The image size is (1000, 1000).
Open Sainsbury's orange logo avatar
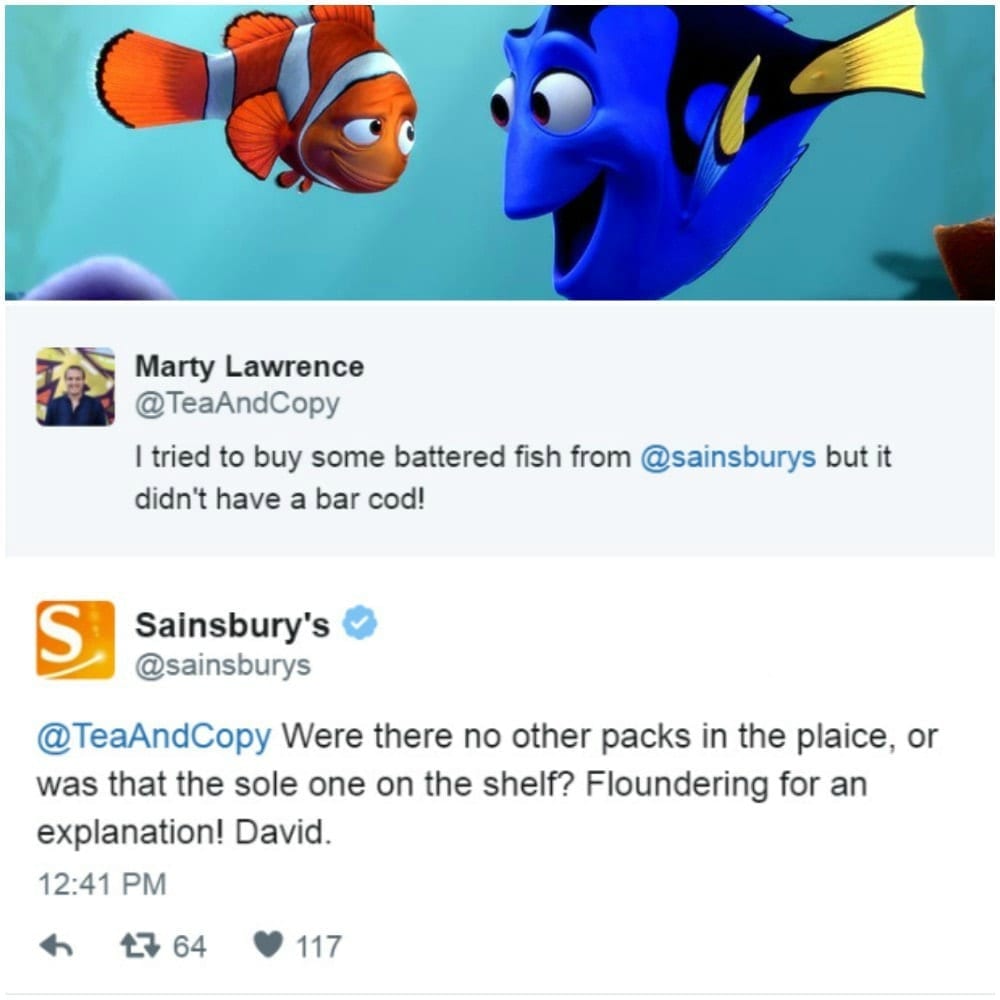tap(75, 639)
